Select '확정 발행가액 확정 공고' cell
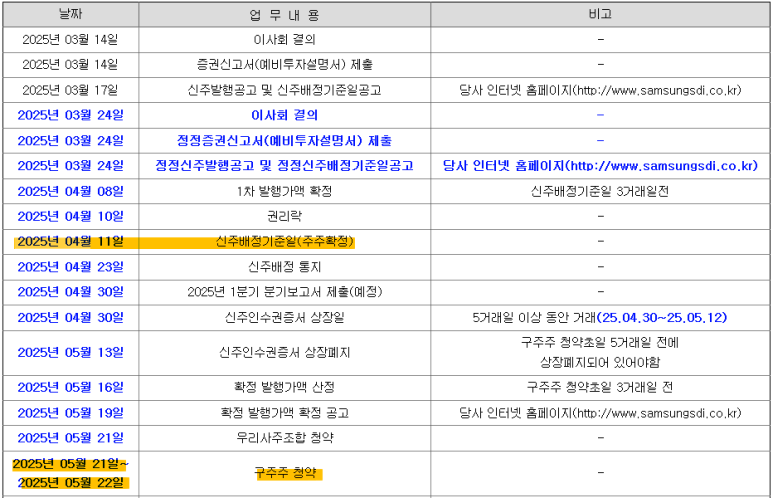 tap(284, 413)
